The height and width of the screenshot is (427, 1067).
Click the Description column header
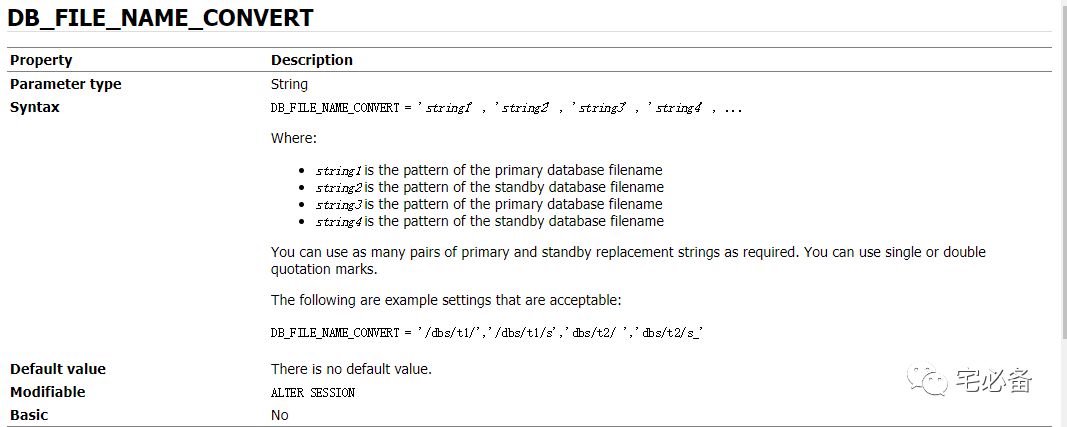coord(312,60)
